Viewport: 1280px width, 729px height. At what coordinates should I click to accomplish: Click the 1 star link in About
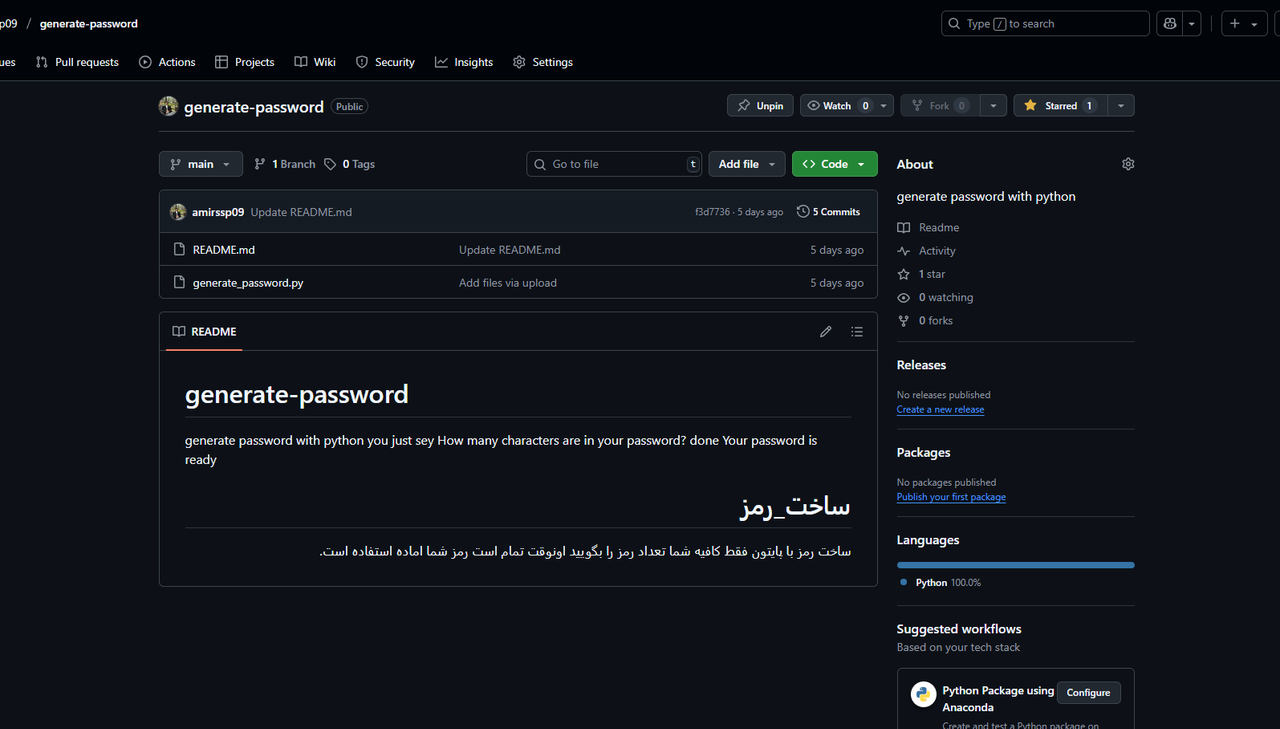921,274
